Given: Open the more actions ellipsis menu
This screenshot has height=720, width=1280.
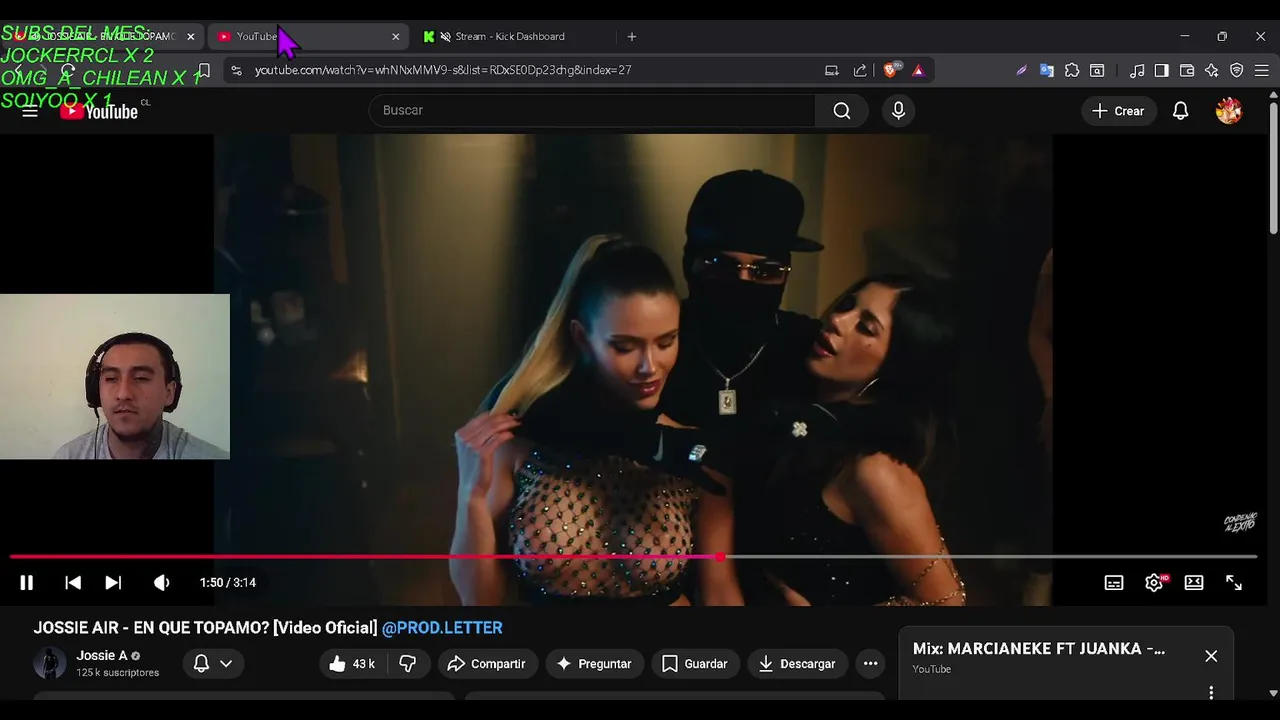Looking at the screenshot, I should pyautogui.click(x=871, y=664).
